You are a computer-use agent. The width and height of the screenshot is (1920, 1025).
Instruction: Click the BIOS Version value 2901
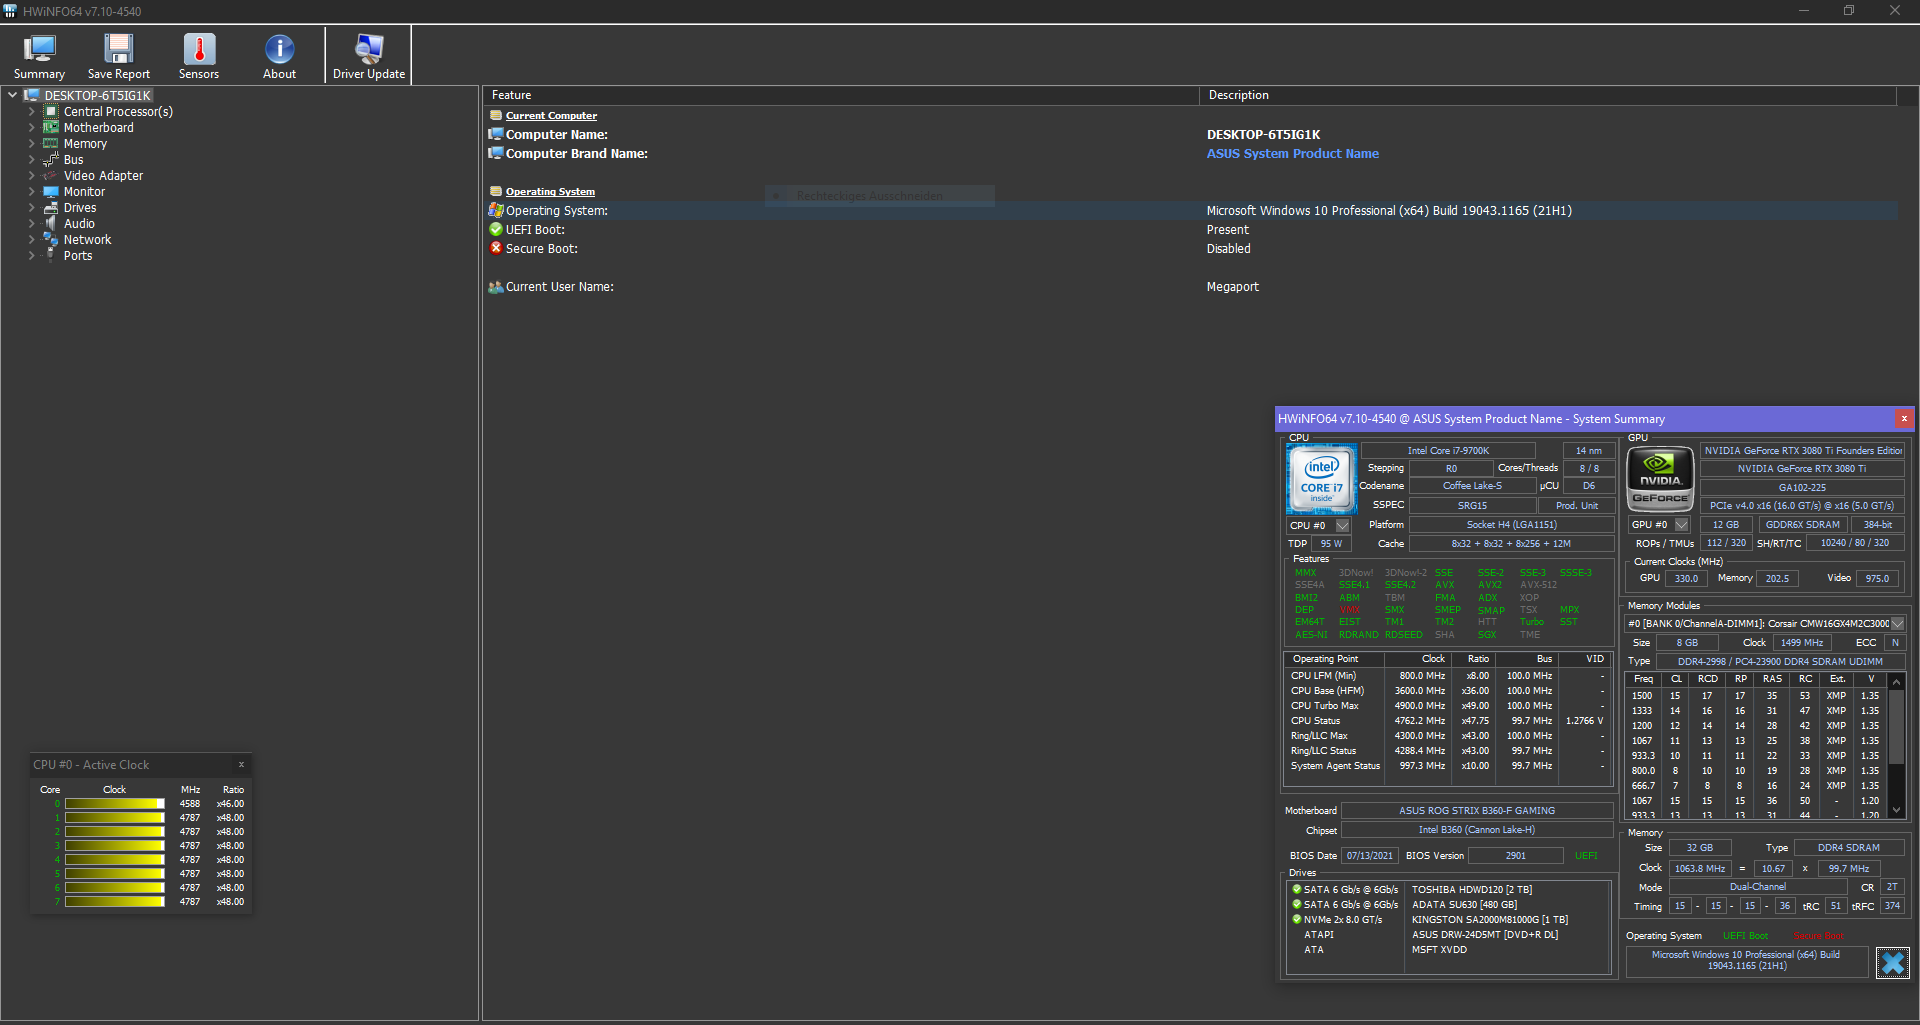(x=1515, y=856)
